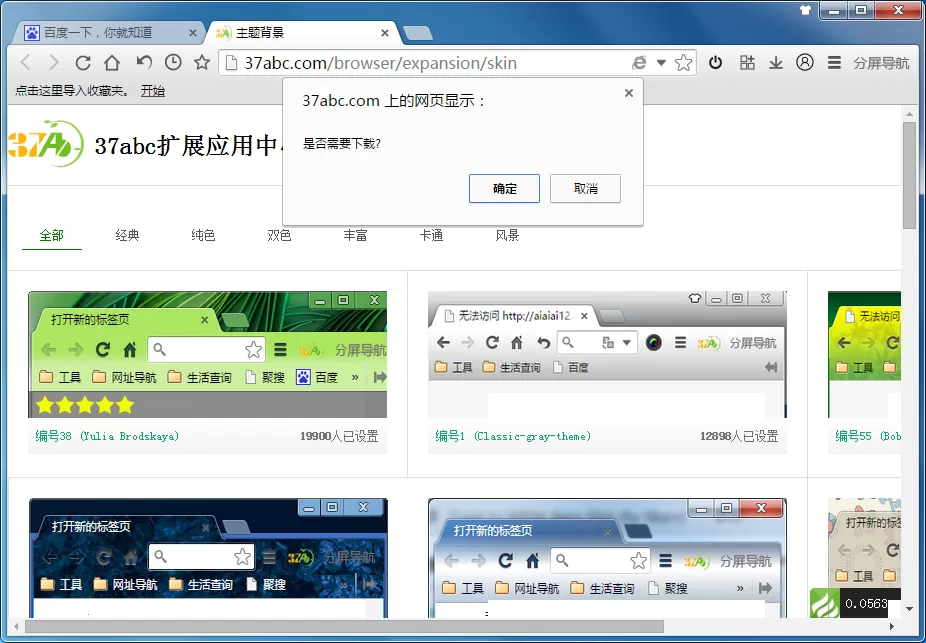Click the 编号1 (Classic-gray-theme) link
926x643 pixels.
513,436
